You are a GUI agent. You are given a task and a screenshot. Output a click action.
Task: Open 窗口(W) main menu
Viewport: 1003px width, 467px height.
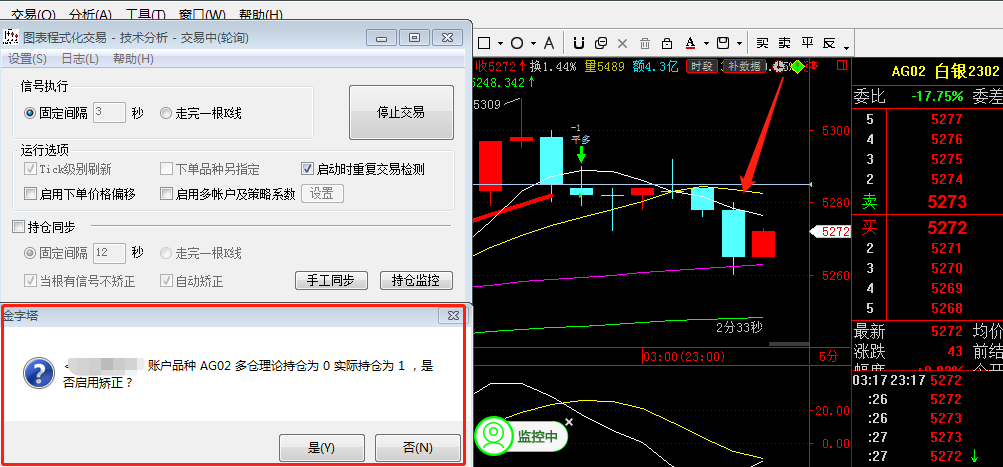[203, 14]
